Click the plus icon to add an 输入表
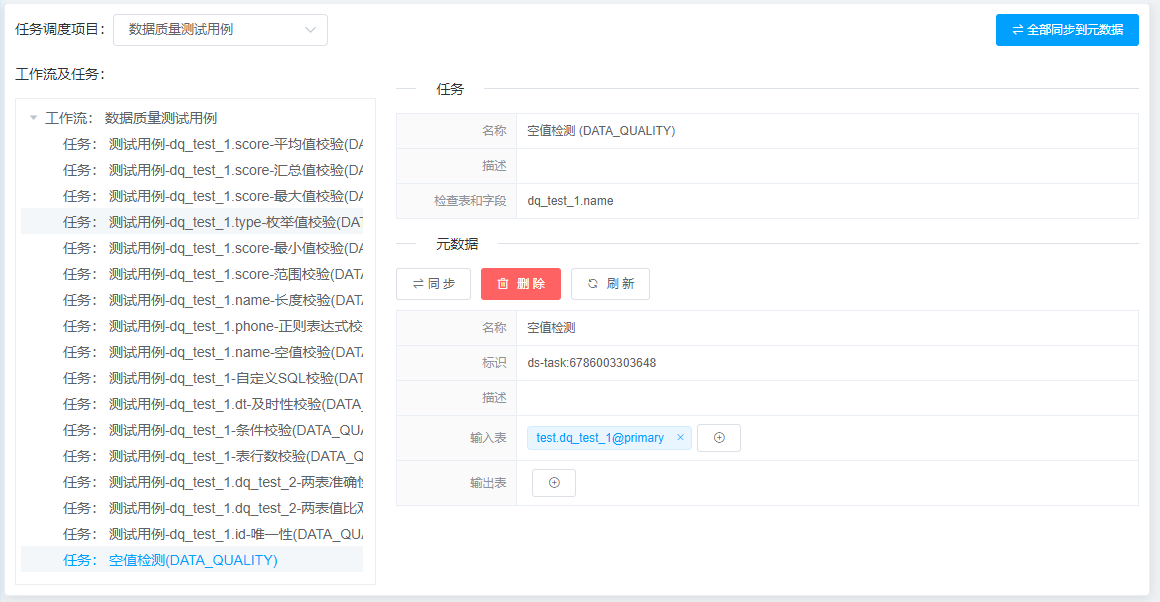The image size is (1160, 602). pyautogui.click(x=718, y=437)
